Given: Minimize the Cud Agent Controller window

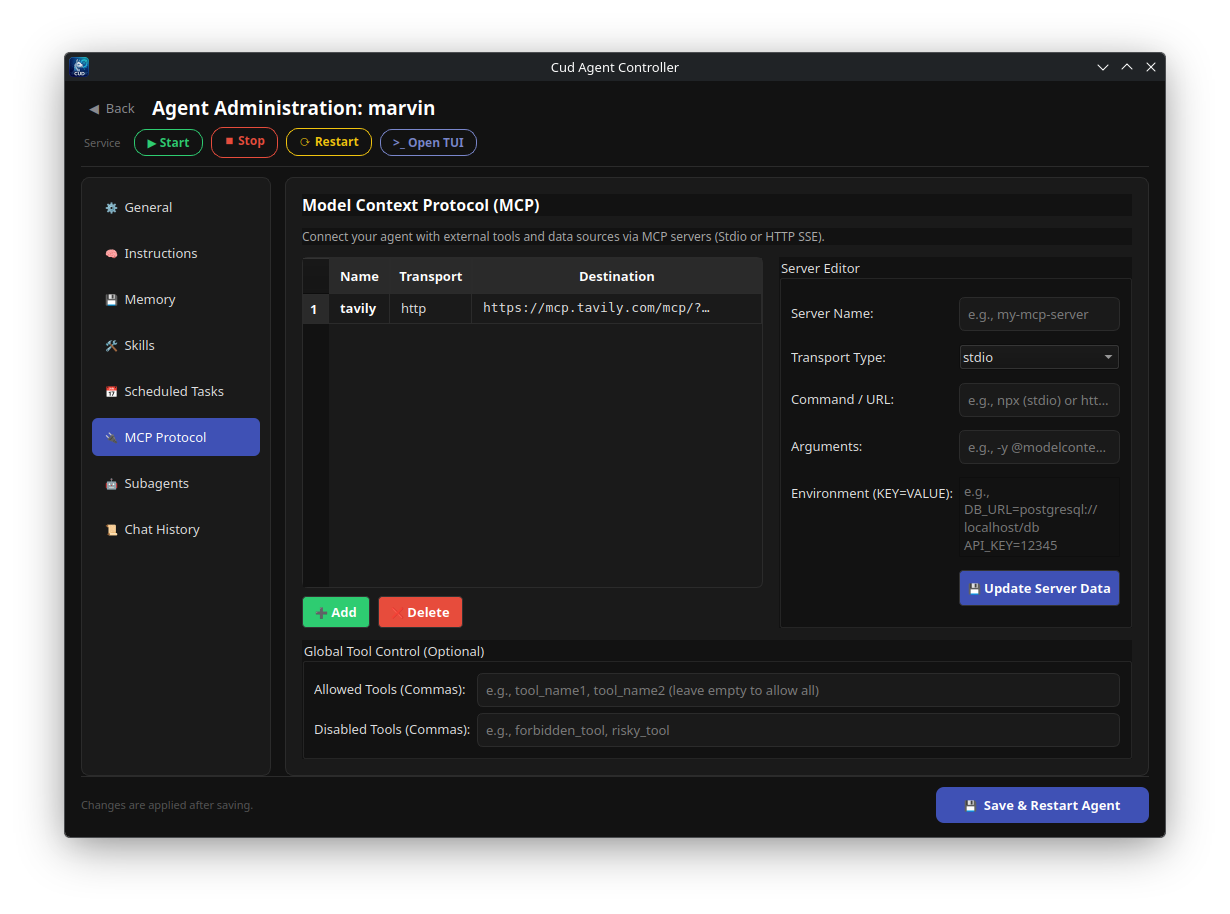Looking at the screenshot, I should tap(1103, 67).
